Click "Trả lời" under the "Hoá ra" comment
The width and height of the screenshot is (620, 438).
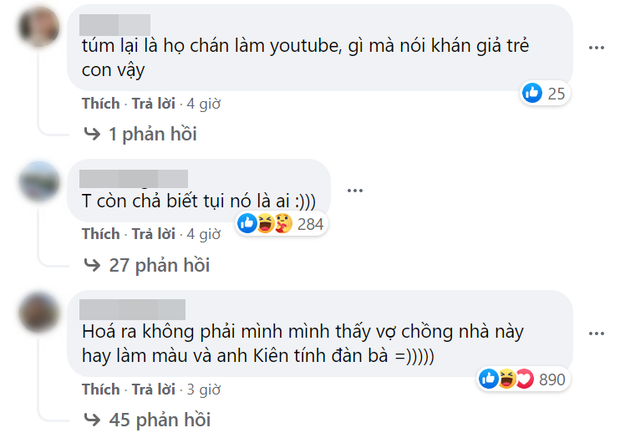(152, 389)
